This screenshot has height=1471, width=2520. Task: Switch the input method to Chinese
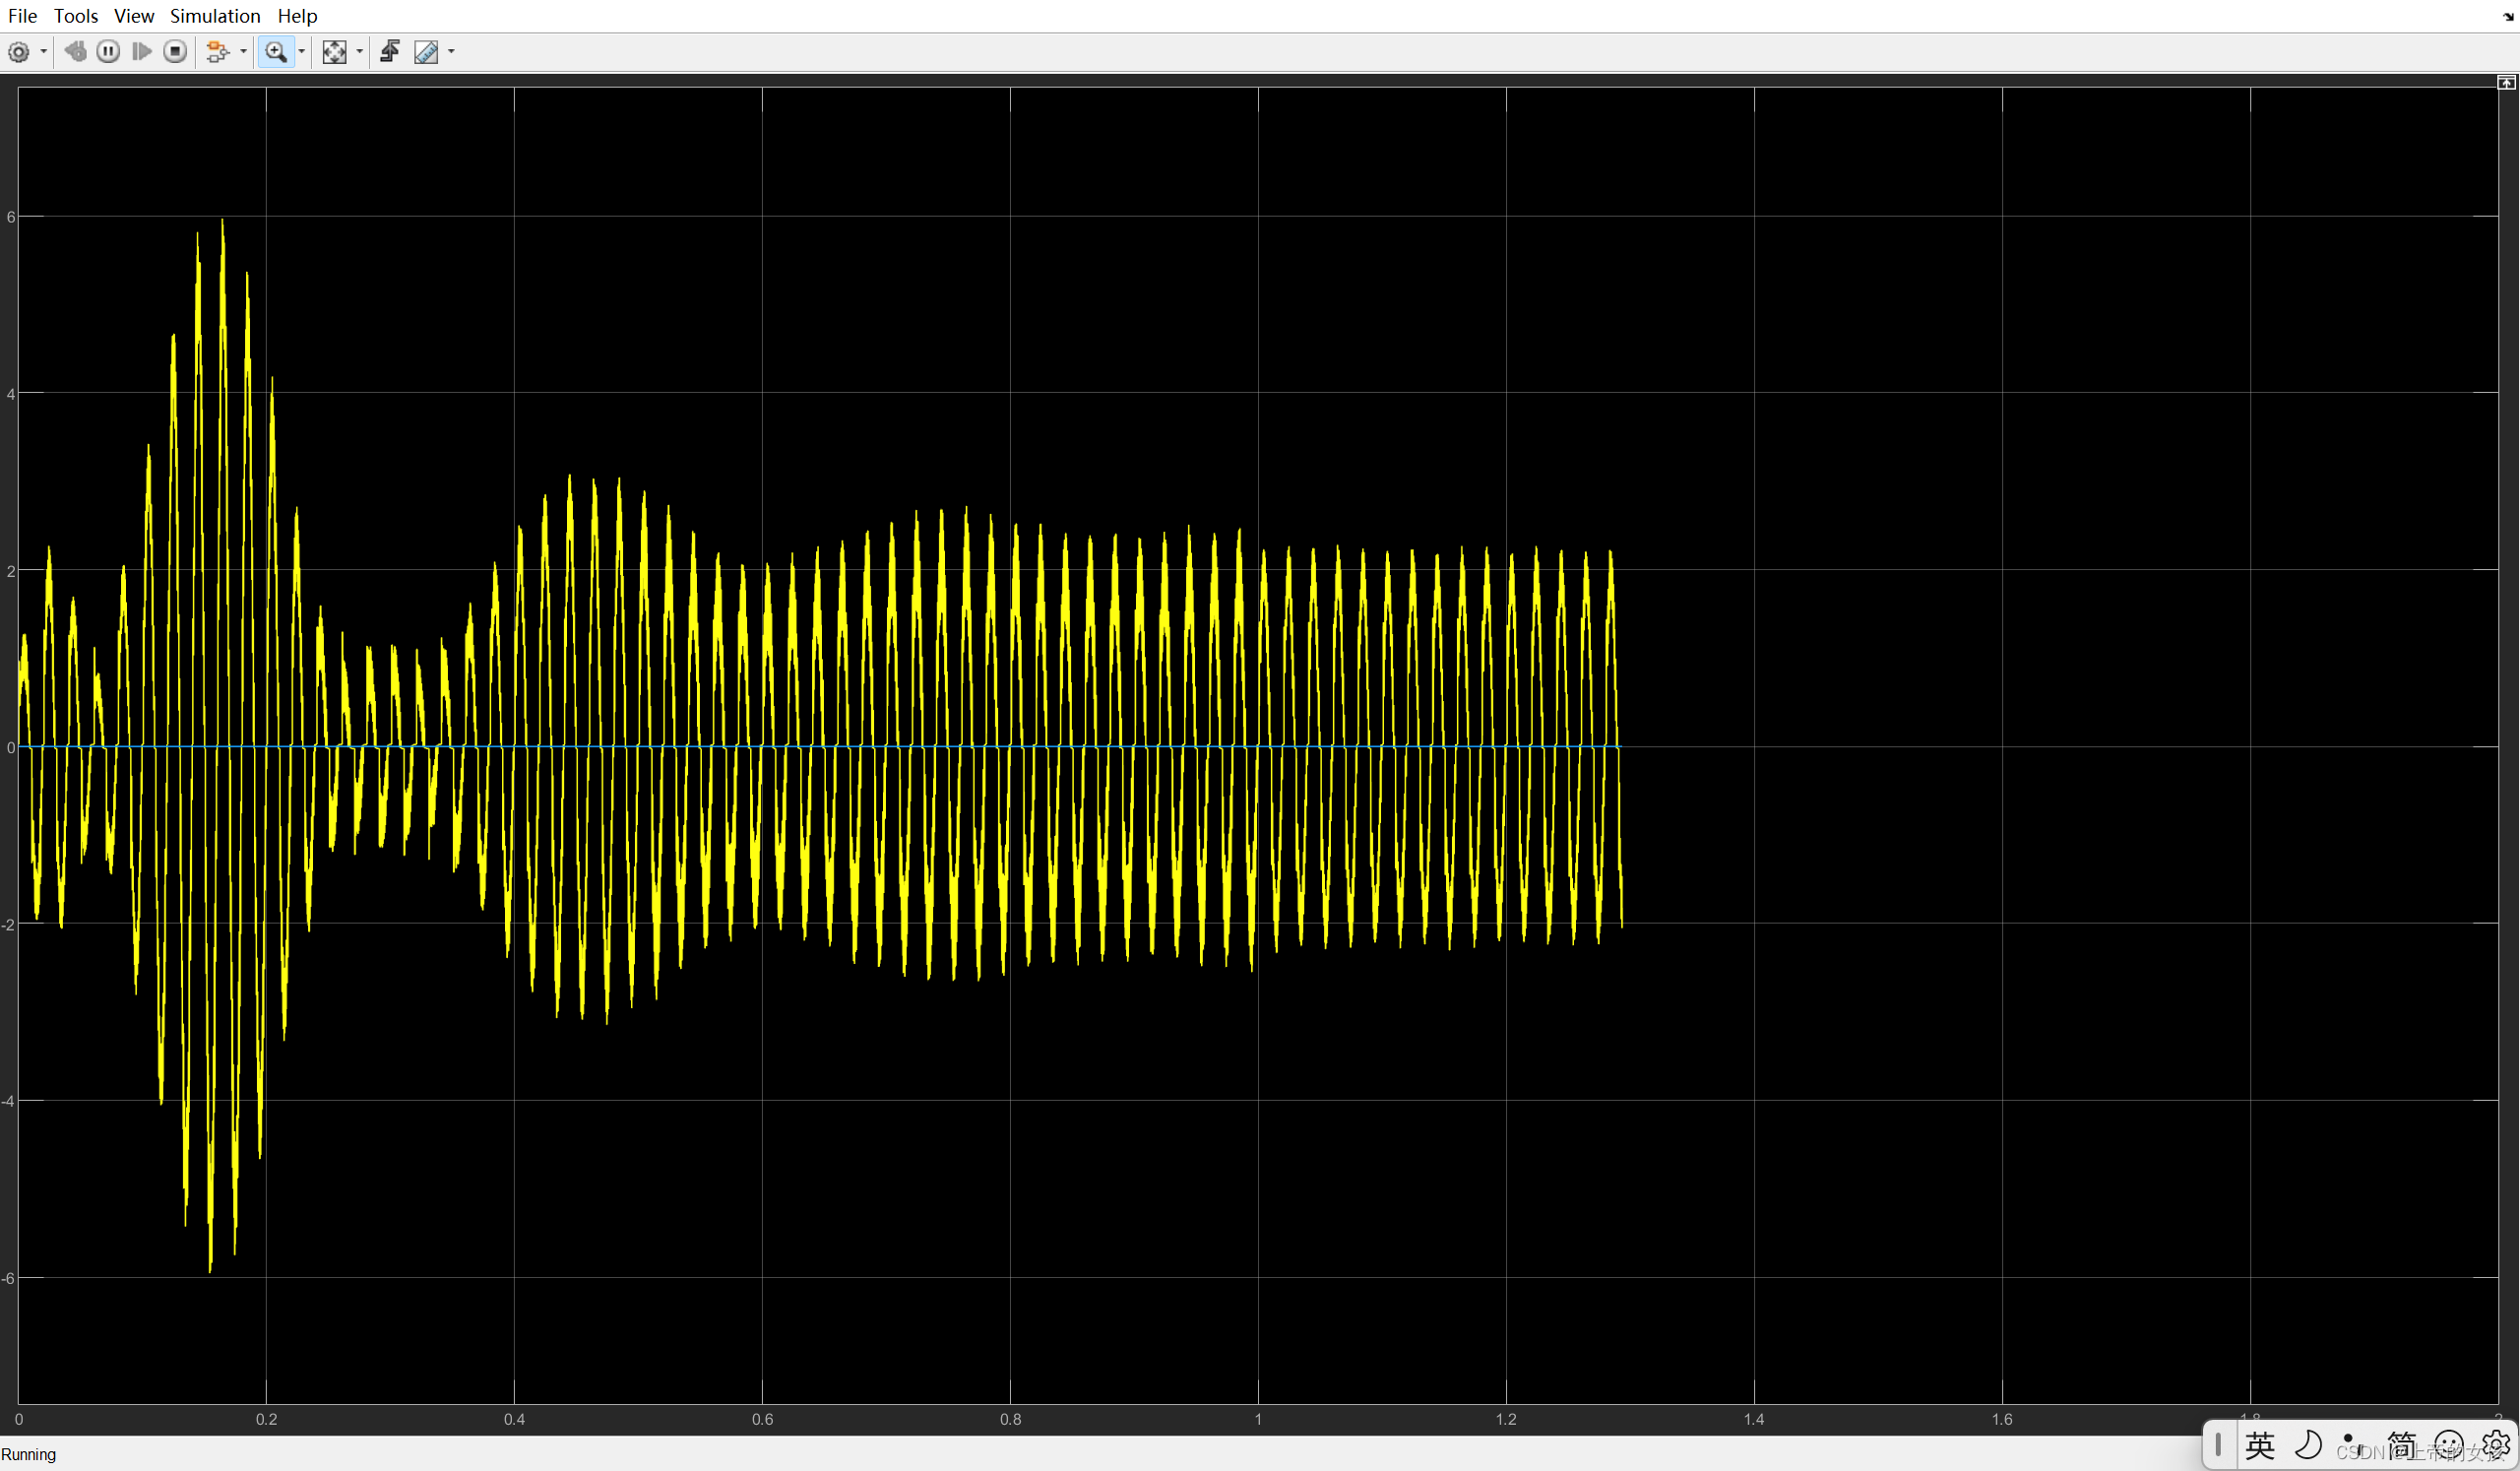pyautogui.click(x=2262, y=1445)
